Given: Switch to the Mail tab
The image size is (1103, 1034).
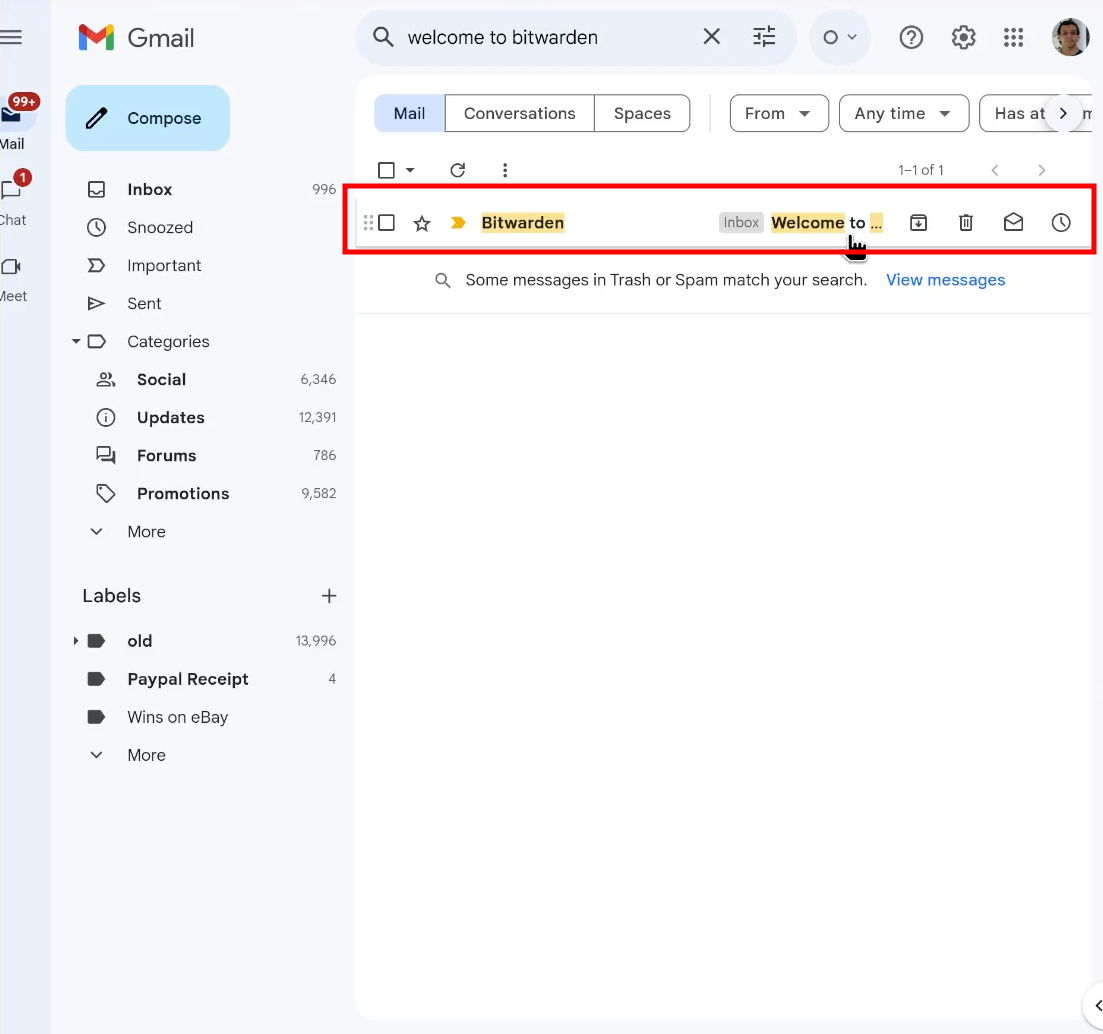Looking at the screenshot, I should [409, 113].
